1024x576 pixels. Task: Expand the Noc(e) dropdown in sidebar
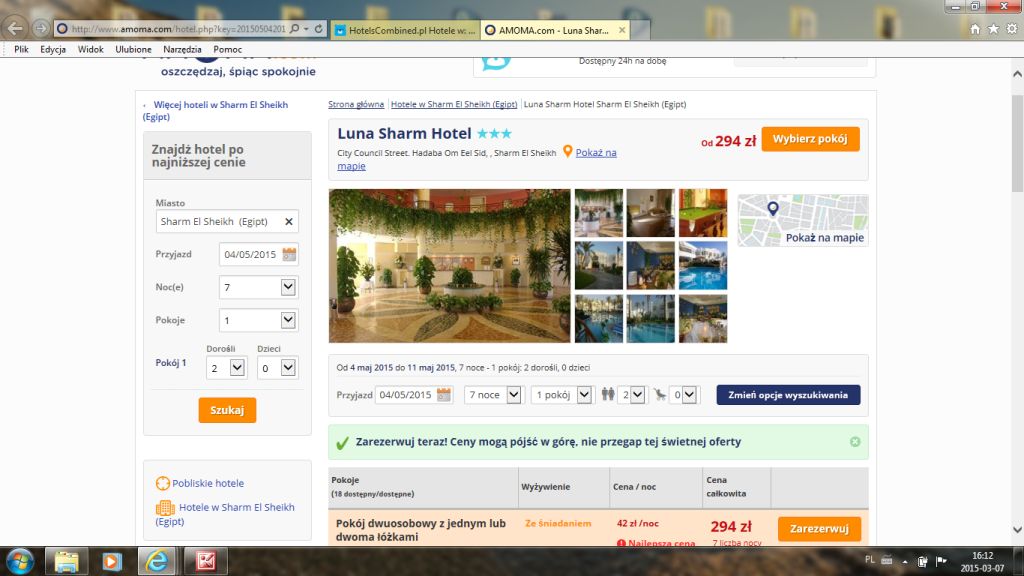pos(288,287)
